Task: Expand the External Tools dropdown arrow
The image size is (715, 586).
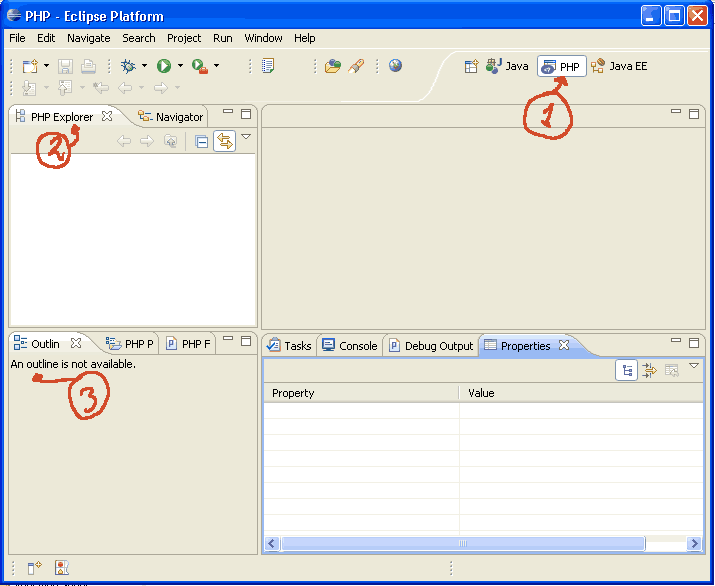Action: coord(217,66)
